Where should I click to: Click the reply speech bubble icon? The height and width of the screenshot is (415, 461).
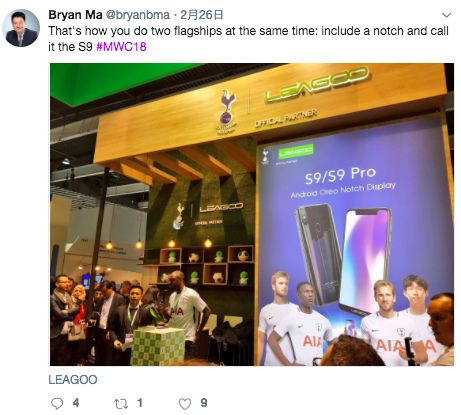[57, 403]
